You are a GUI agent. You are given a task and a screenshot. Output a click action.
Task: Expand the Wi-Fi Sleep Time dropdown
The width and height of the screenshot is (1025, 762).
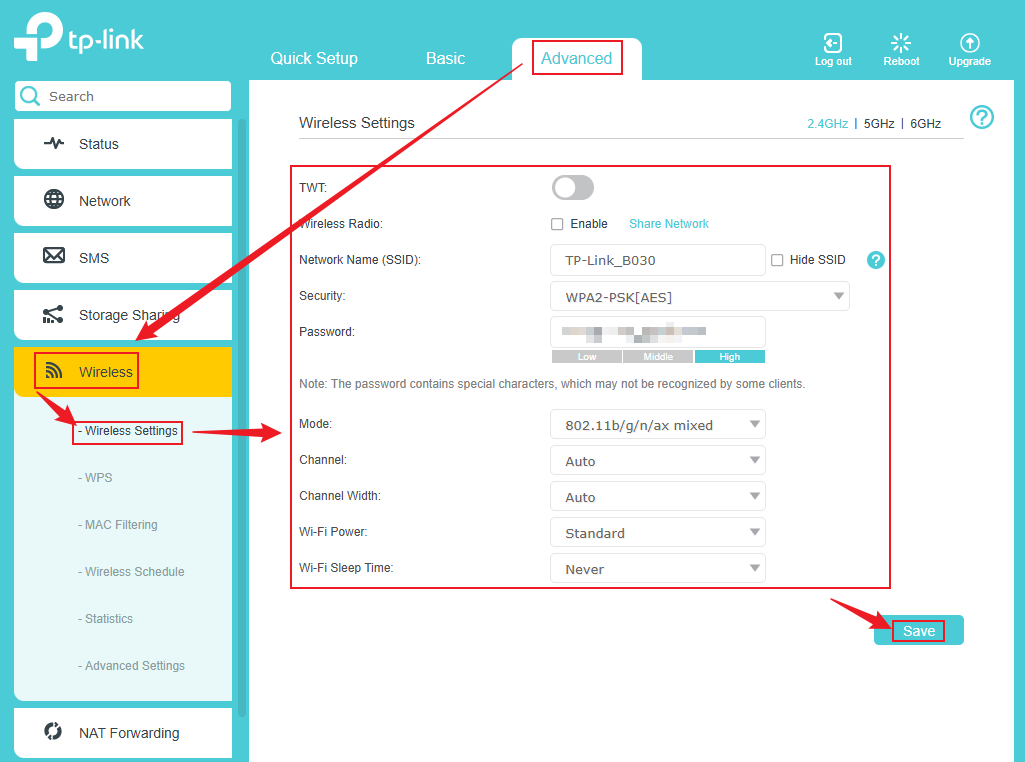(657, 569)
